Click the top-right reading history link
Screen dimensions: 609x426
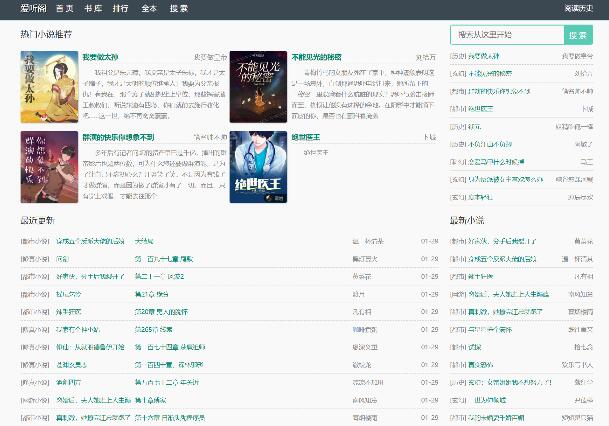[x=579, y=8]
